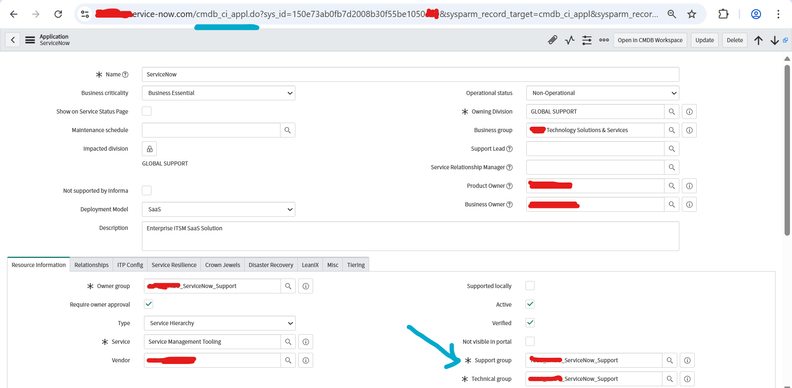The image size is (792, 388).
Task: Click into the Name input field
Action: [x=411, y=74]
